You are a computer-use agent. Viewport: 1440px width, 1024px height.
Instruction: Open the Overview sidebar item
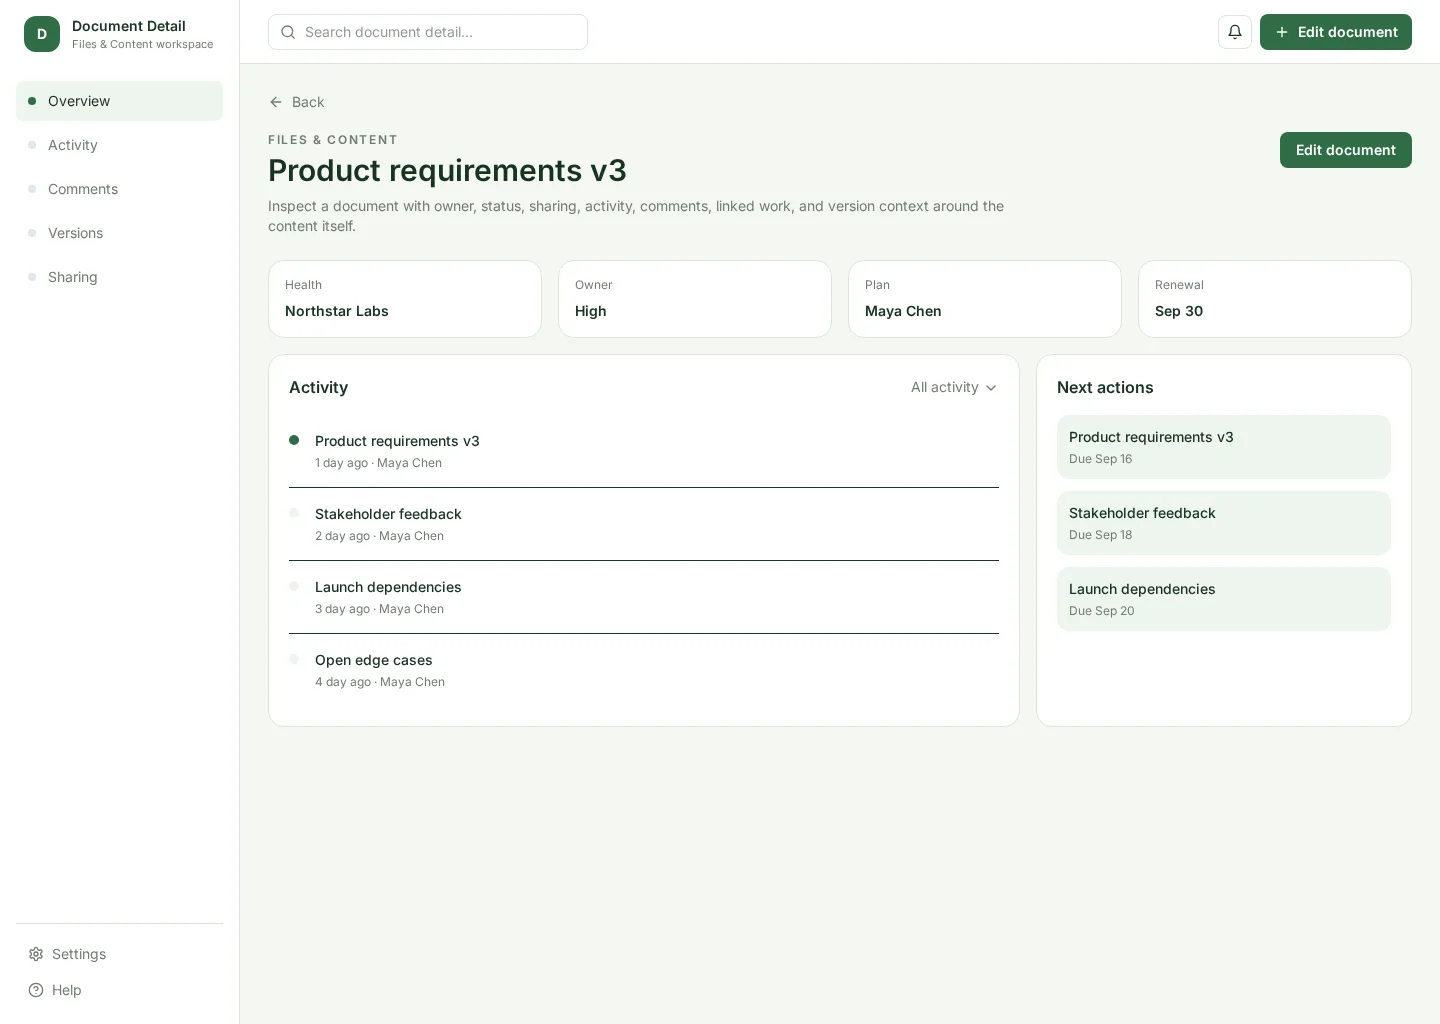[119, 101]
